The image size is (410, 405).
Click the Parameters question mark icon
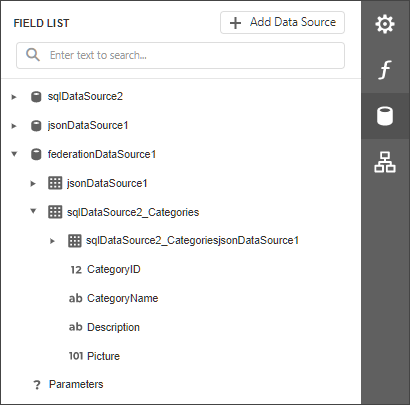(37, 385)
